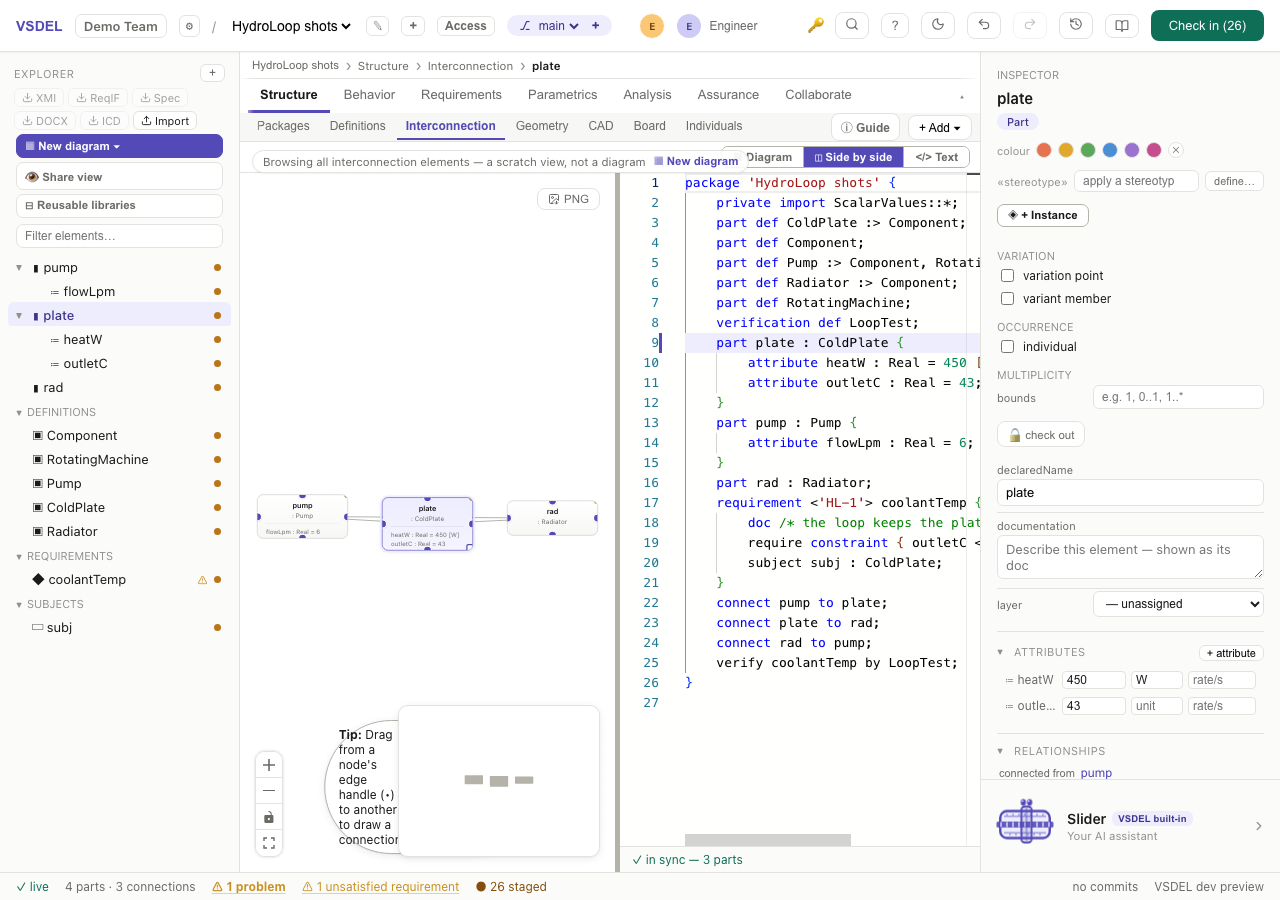Open the layer unassigned dropdown
This screenshot has width=1280, height=900.
1178,604
